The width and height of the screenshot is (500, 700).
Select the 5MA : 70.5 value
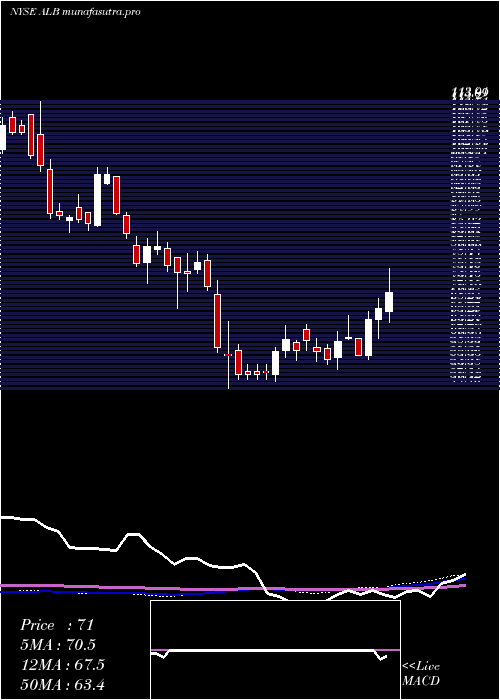(x=58, y=645)
